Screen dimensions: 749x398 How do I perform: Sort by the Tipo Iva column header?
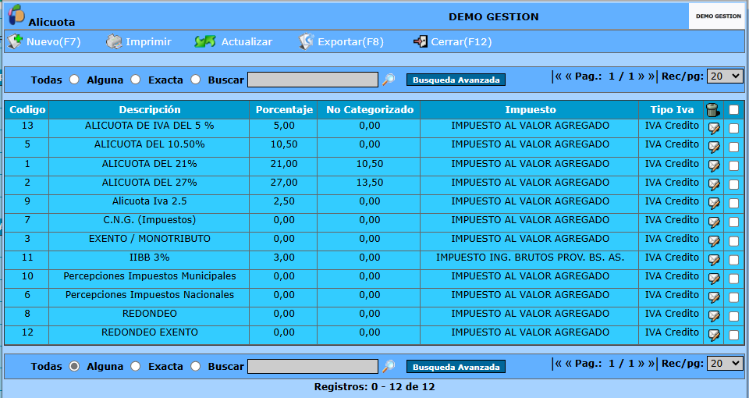point(672,110)
